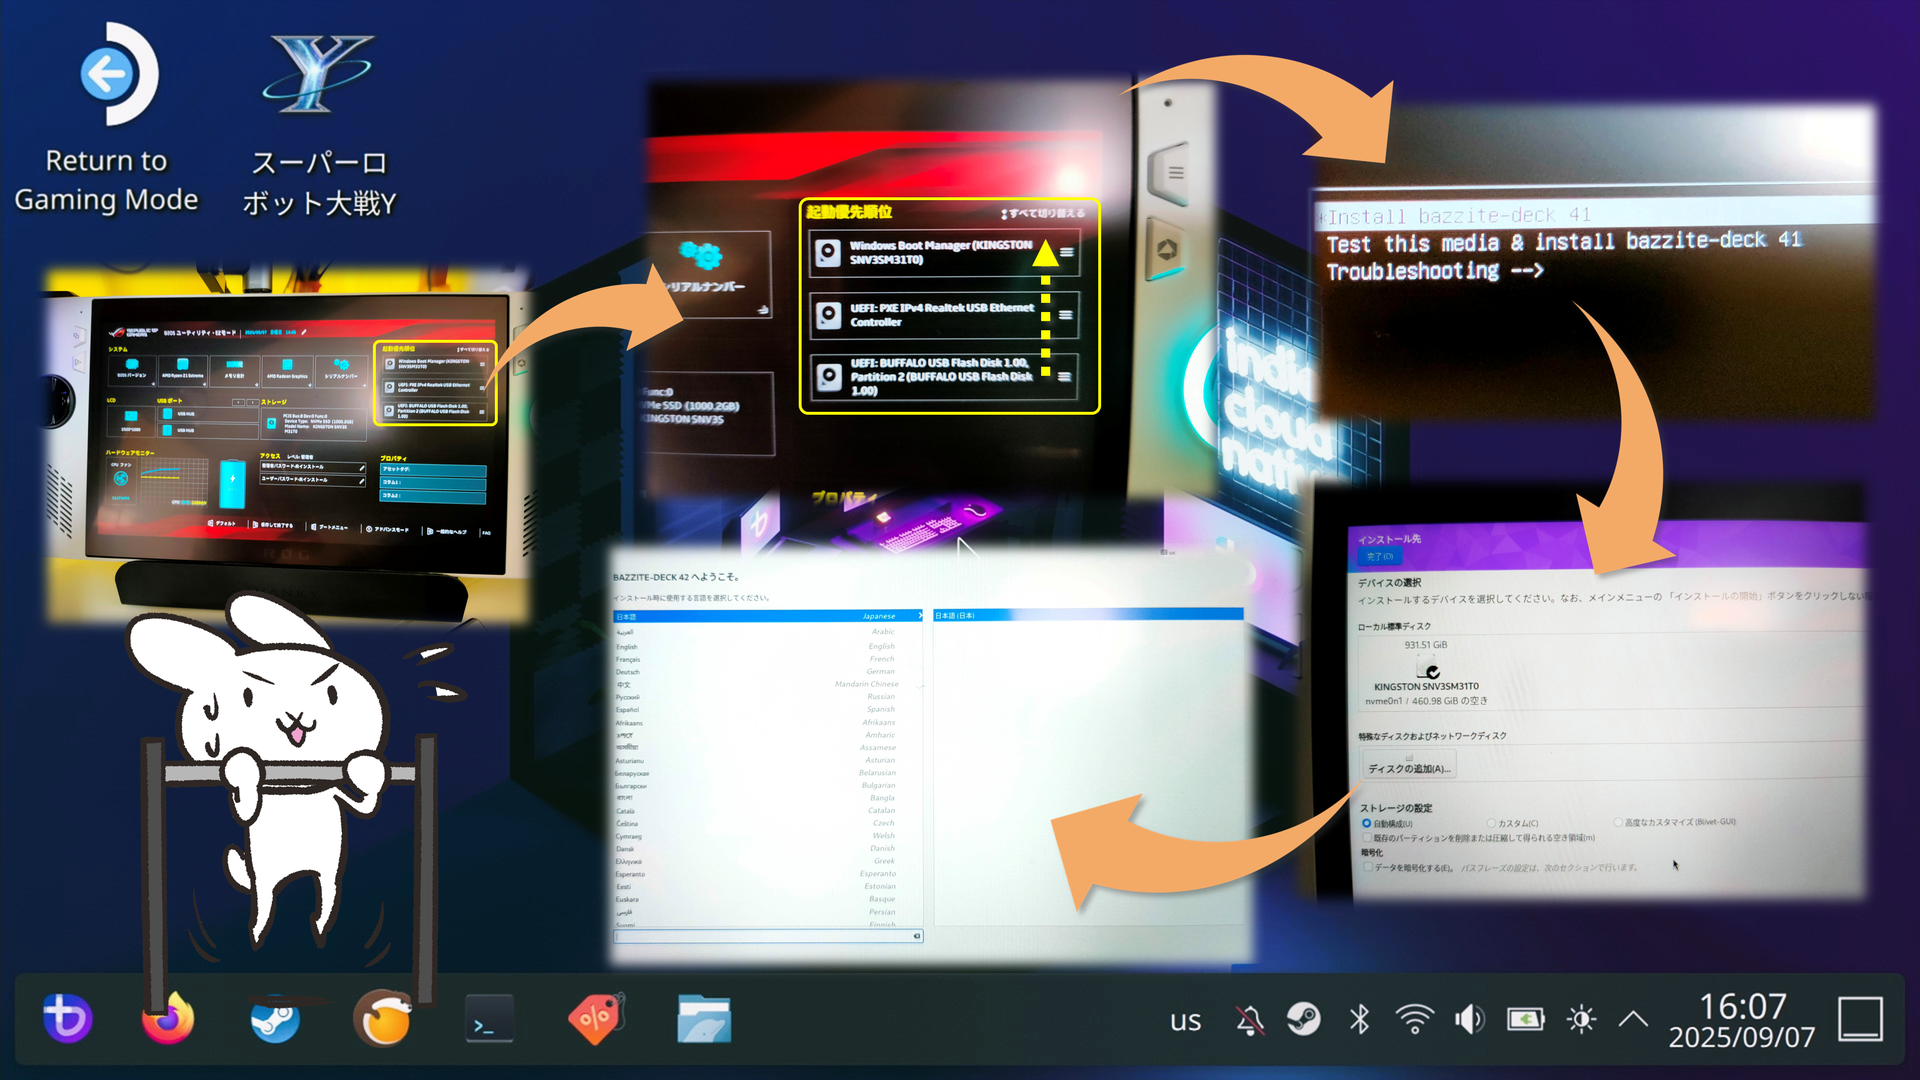
Task: Expand hidden system tray icons arrow
Action: tap(1633, 1020)
